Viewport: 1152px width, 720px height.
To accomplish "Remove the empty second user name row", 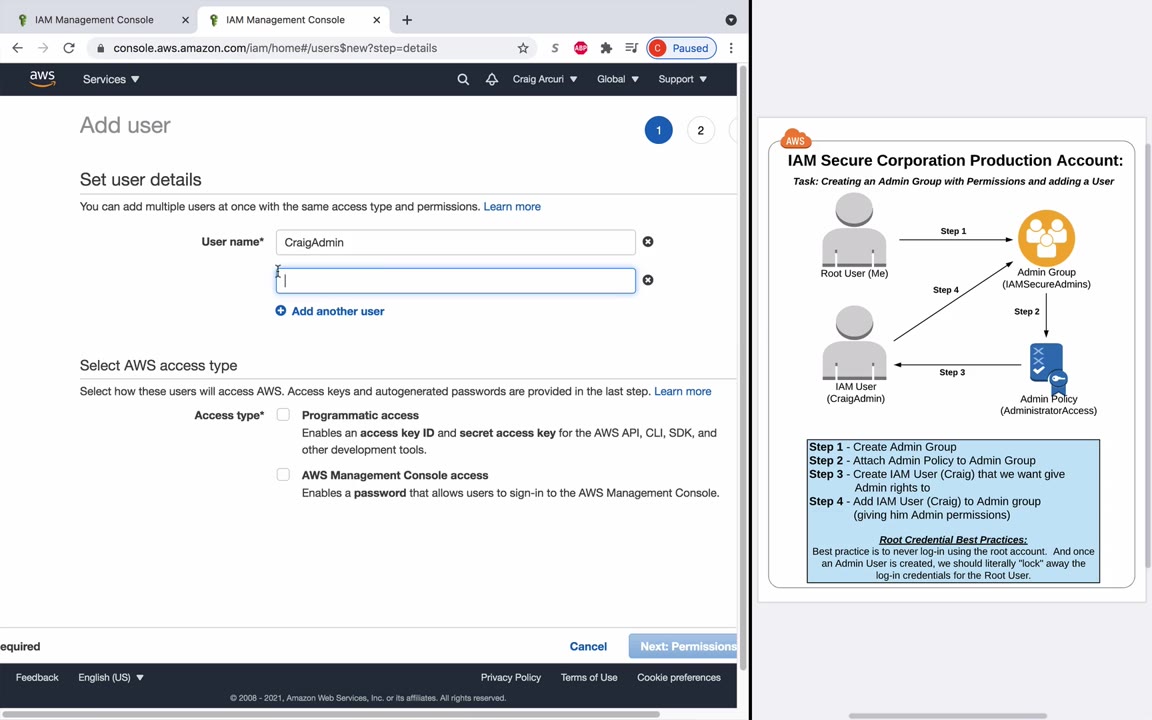I will (648, 280).
